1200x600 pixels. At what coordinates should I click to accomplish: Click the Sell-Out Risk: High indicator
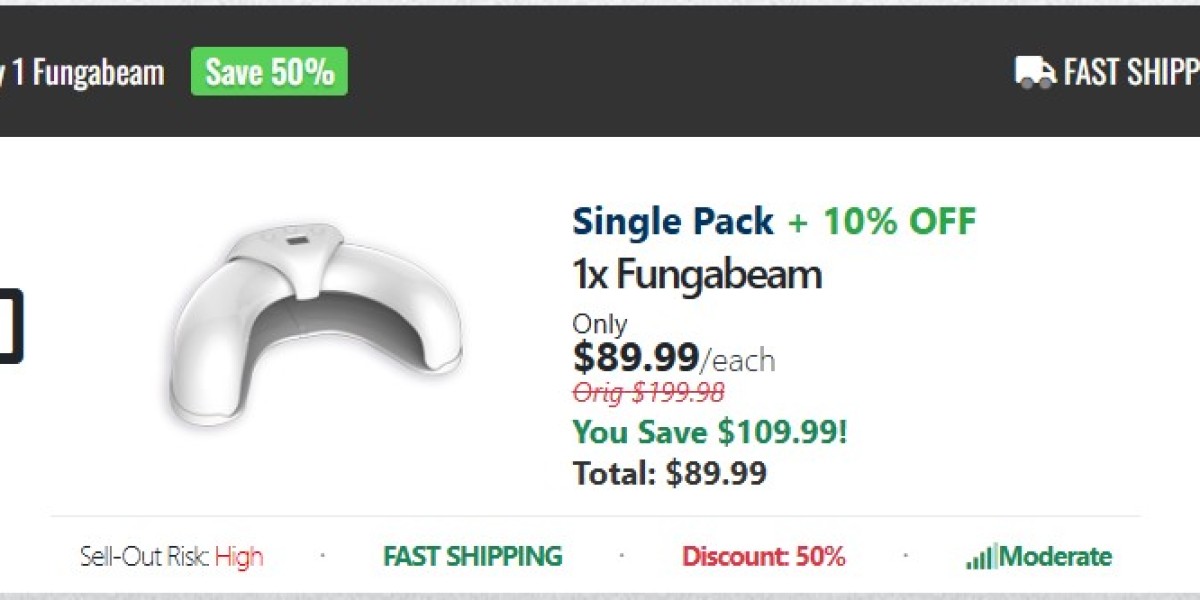pos(171,556)
